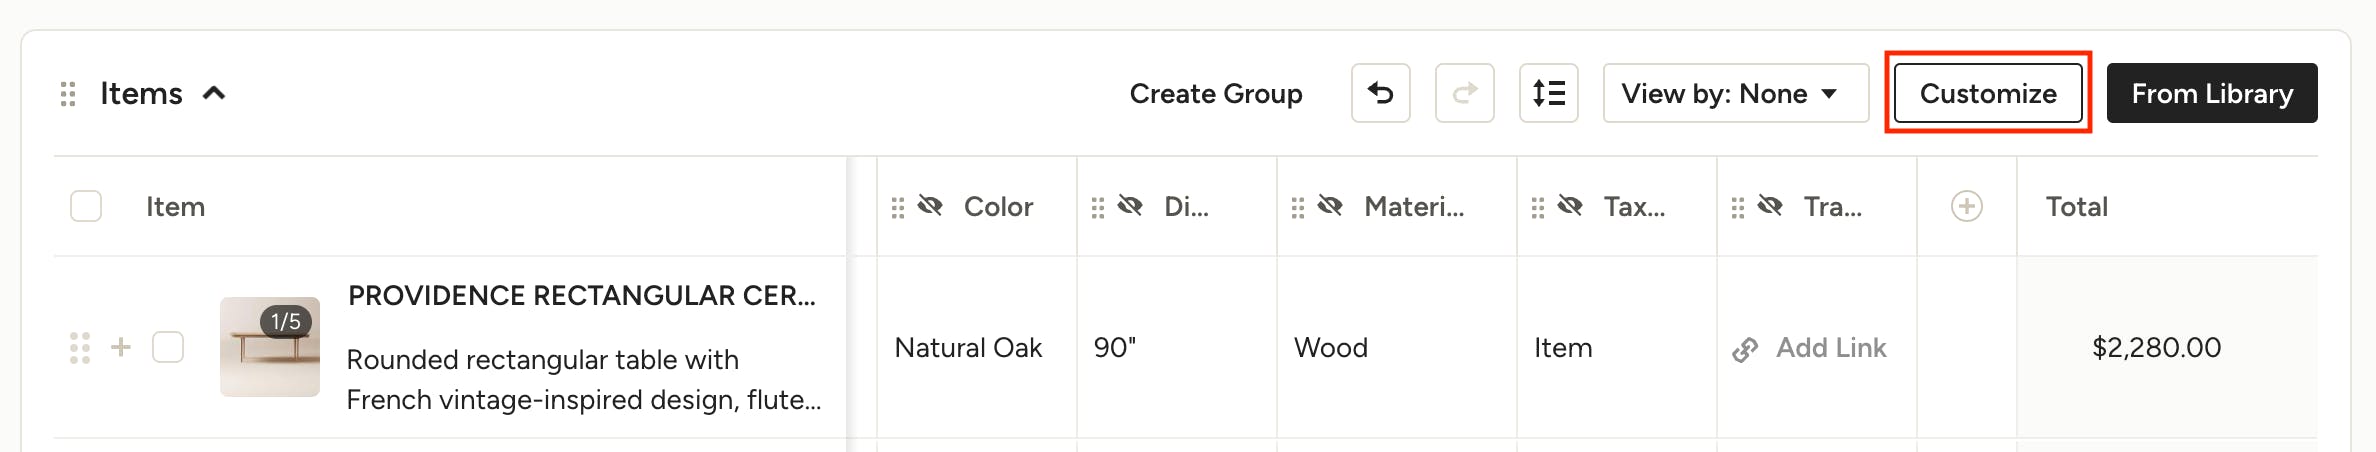Click the row height spacing icon
2376x452 pixels.
coord(1548,93)
